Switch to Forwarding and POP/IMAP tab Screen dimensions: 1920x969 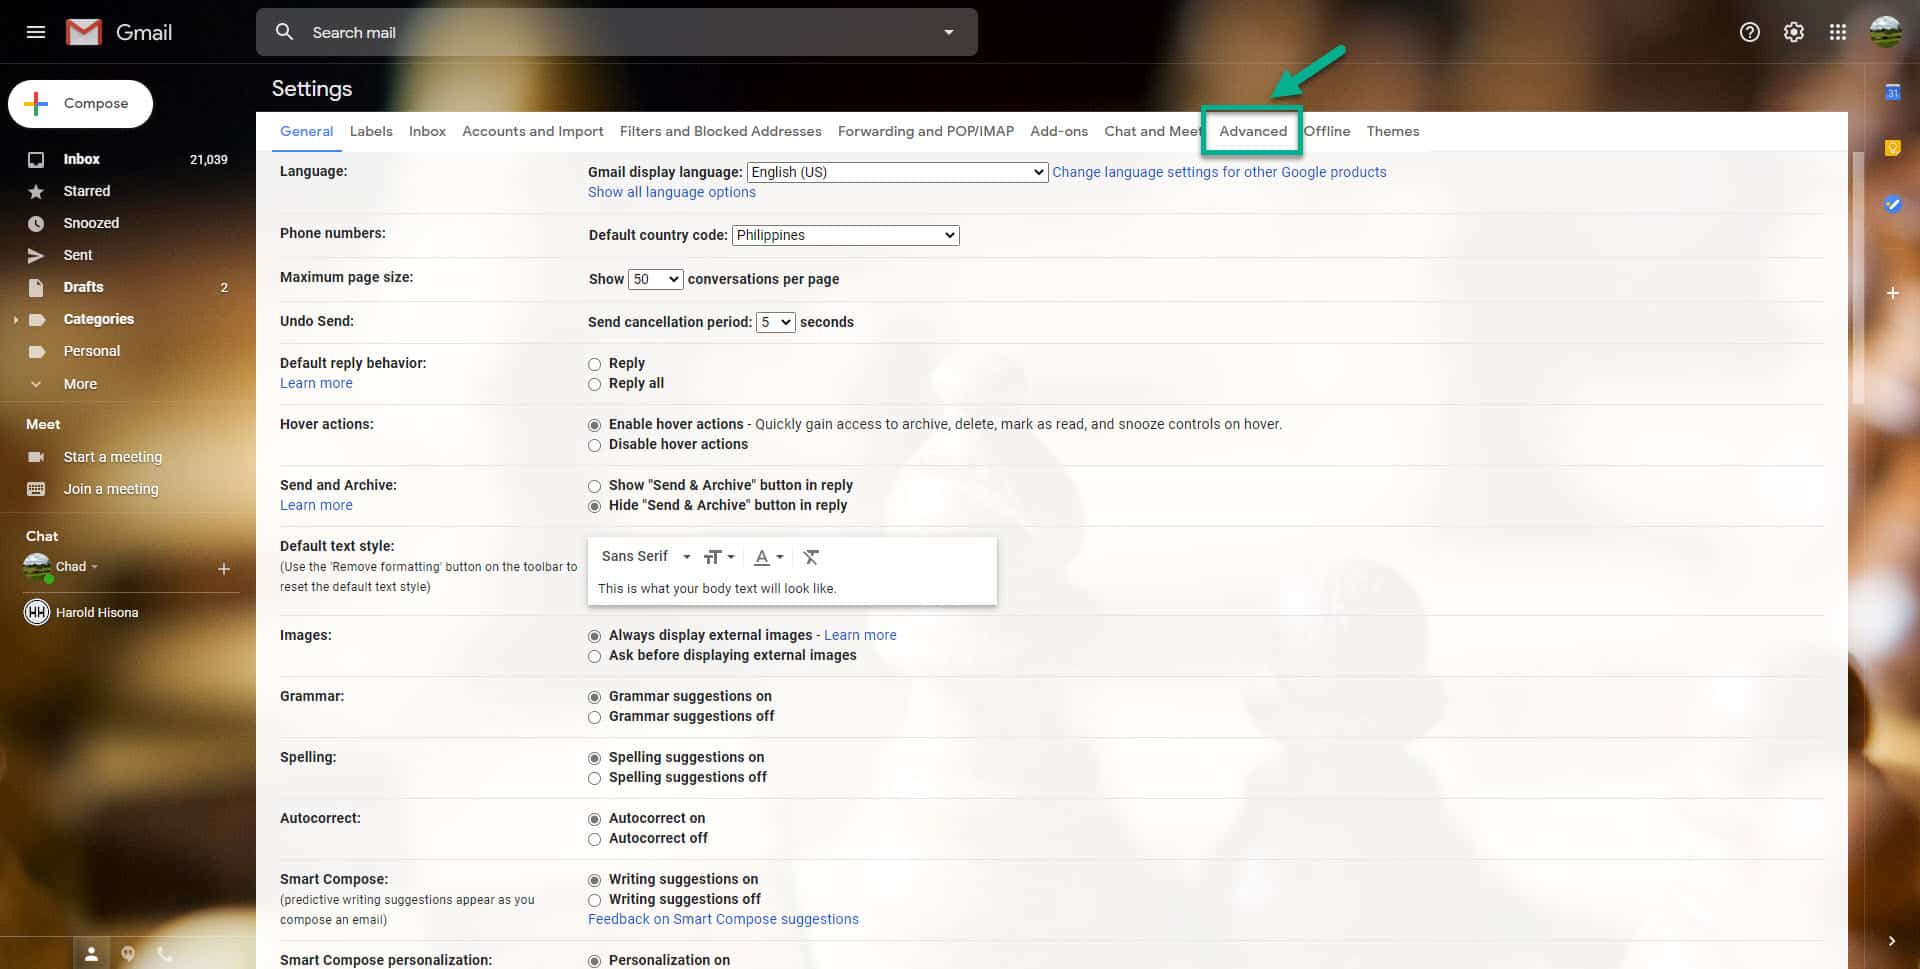coord(926,131)
